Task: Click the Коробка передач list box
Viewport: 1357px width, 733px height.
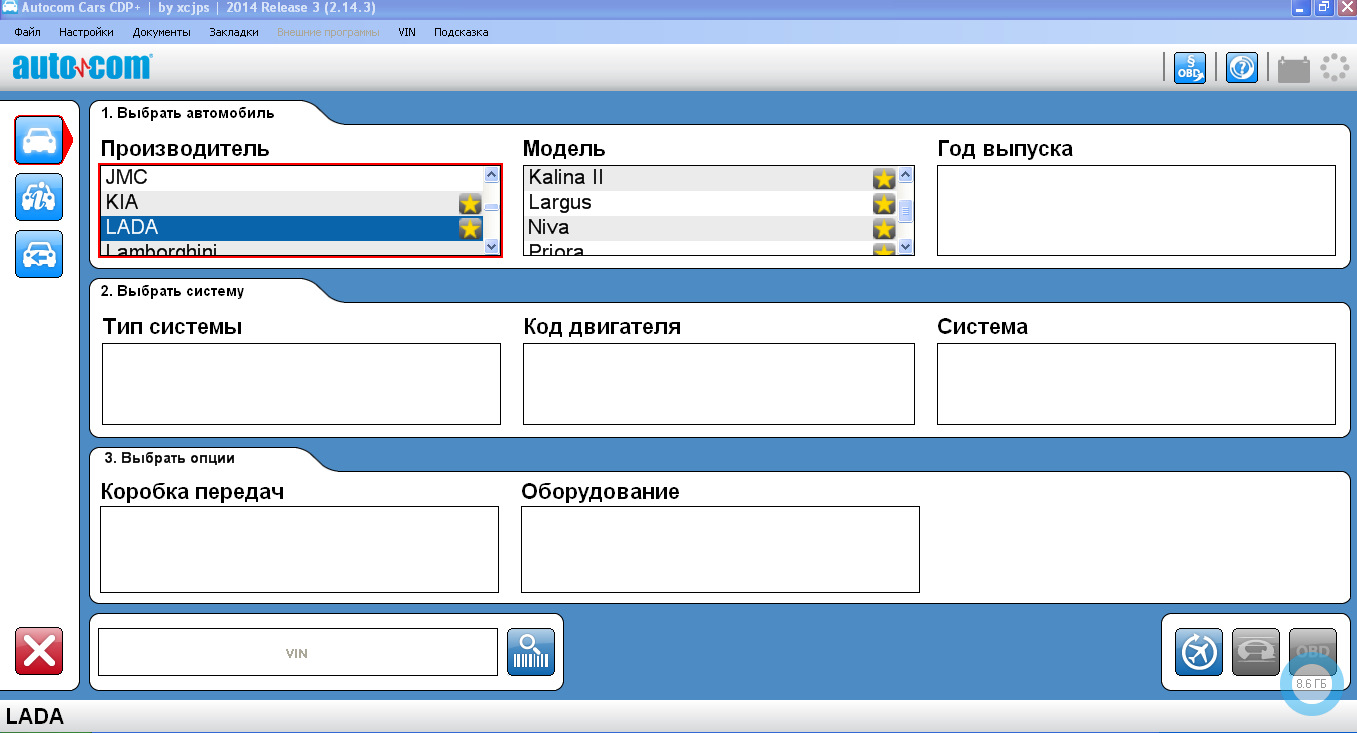Action: 299,549
